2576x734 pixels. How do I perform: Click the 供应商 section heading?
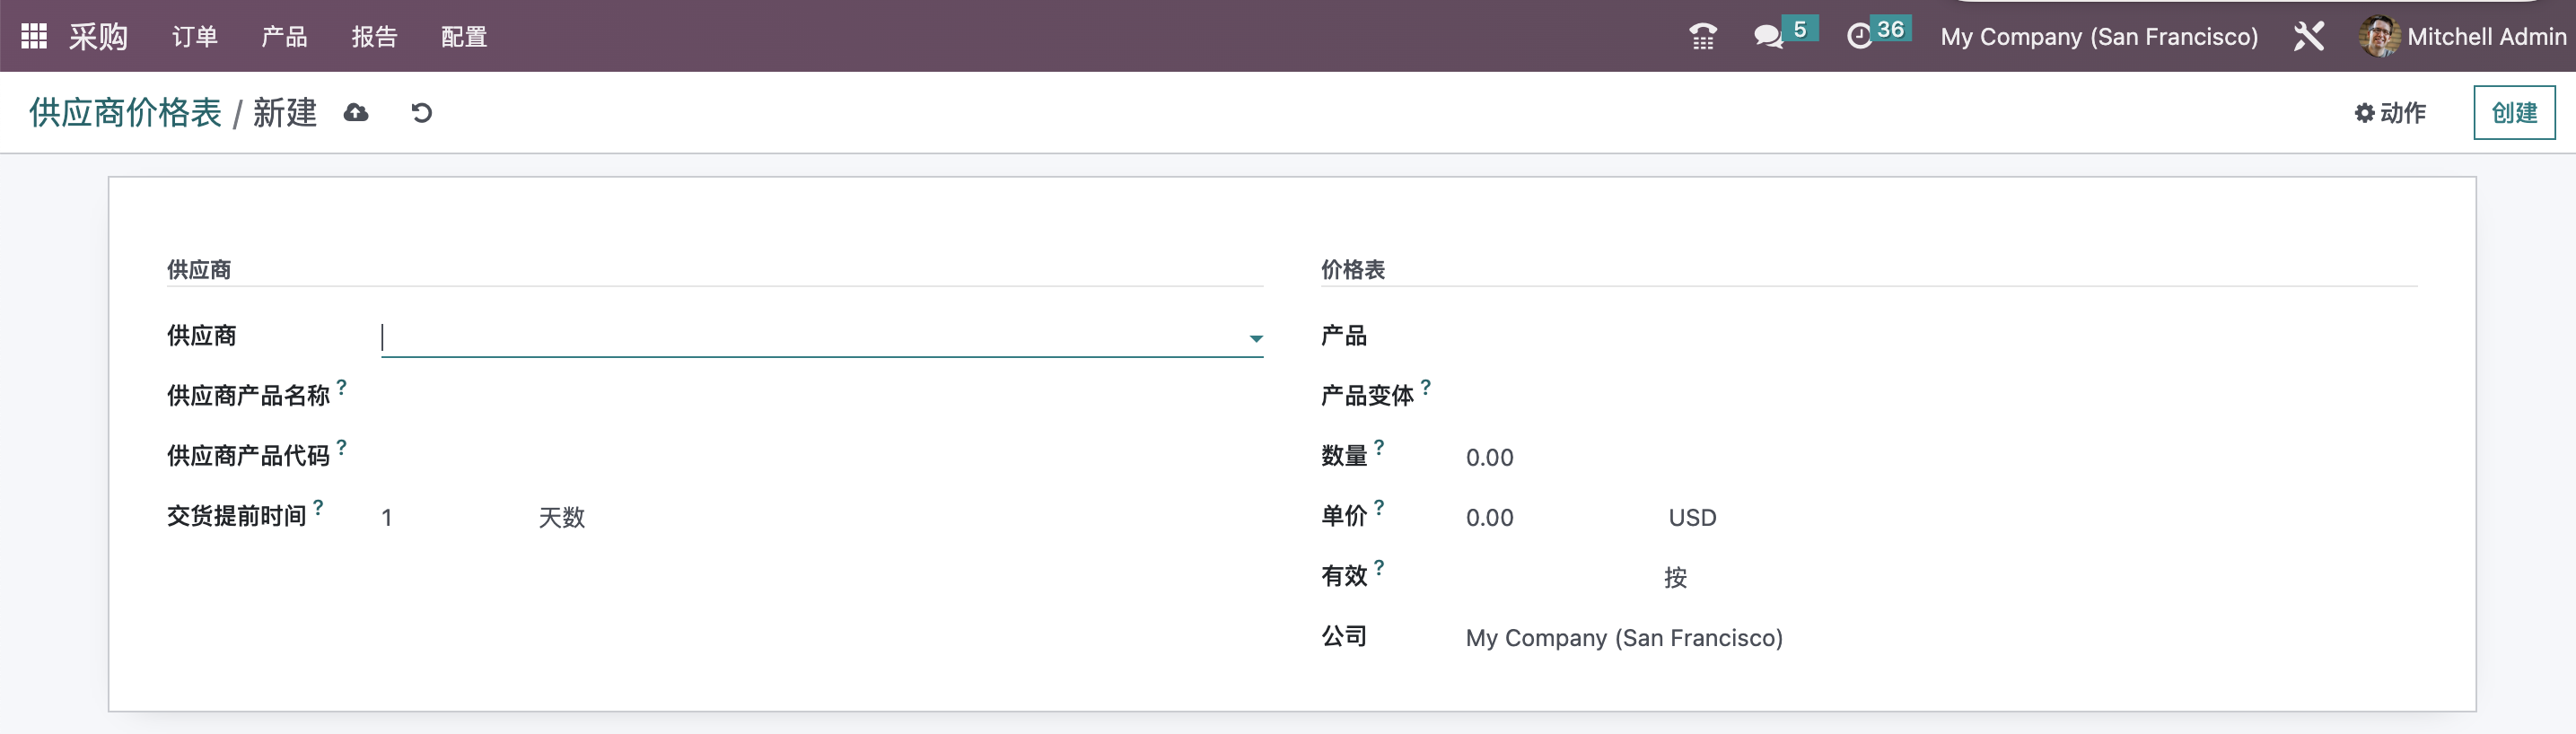[x=198, y=269]
